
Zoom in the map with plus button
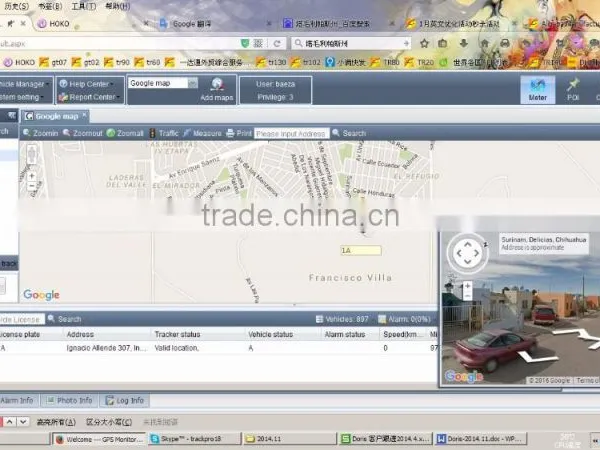pos(32,176)
